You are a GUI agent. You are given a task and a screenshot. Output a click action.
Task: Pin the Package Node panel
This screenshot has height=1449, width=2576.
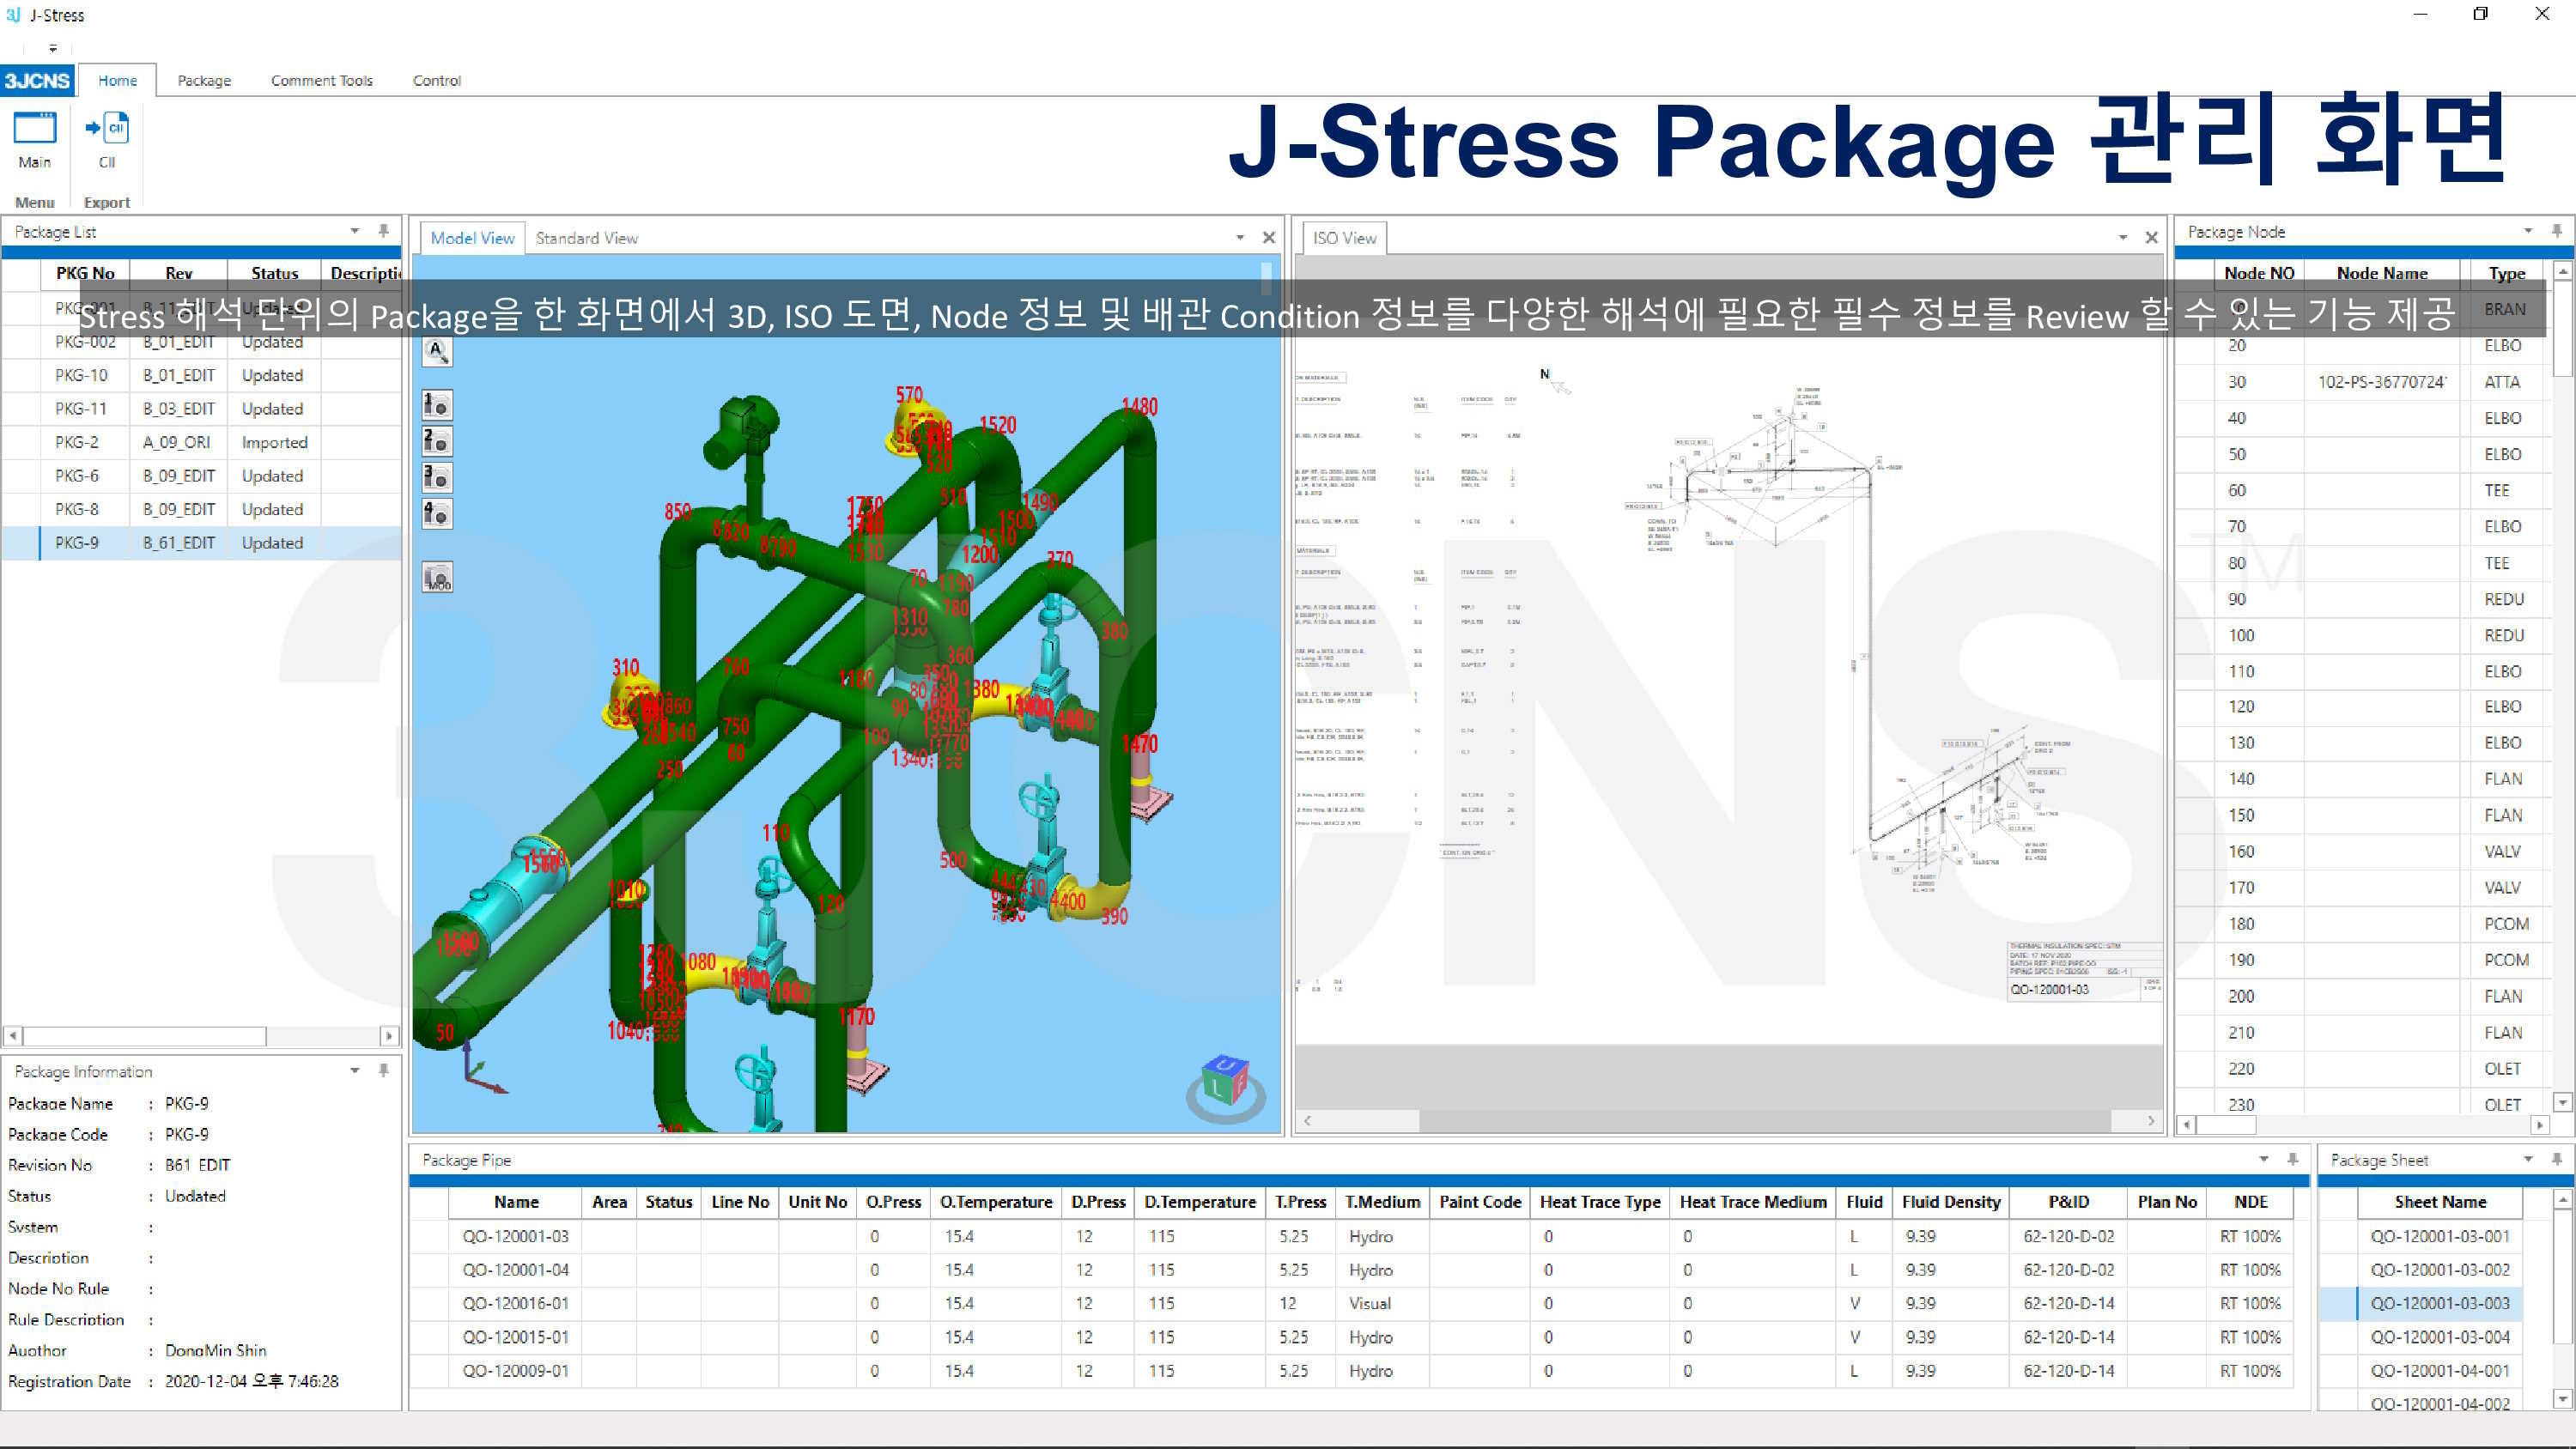(x=2556, y=231)
